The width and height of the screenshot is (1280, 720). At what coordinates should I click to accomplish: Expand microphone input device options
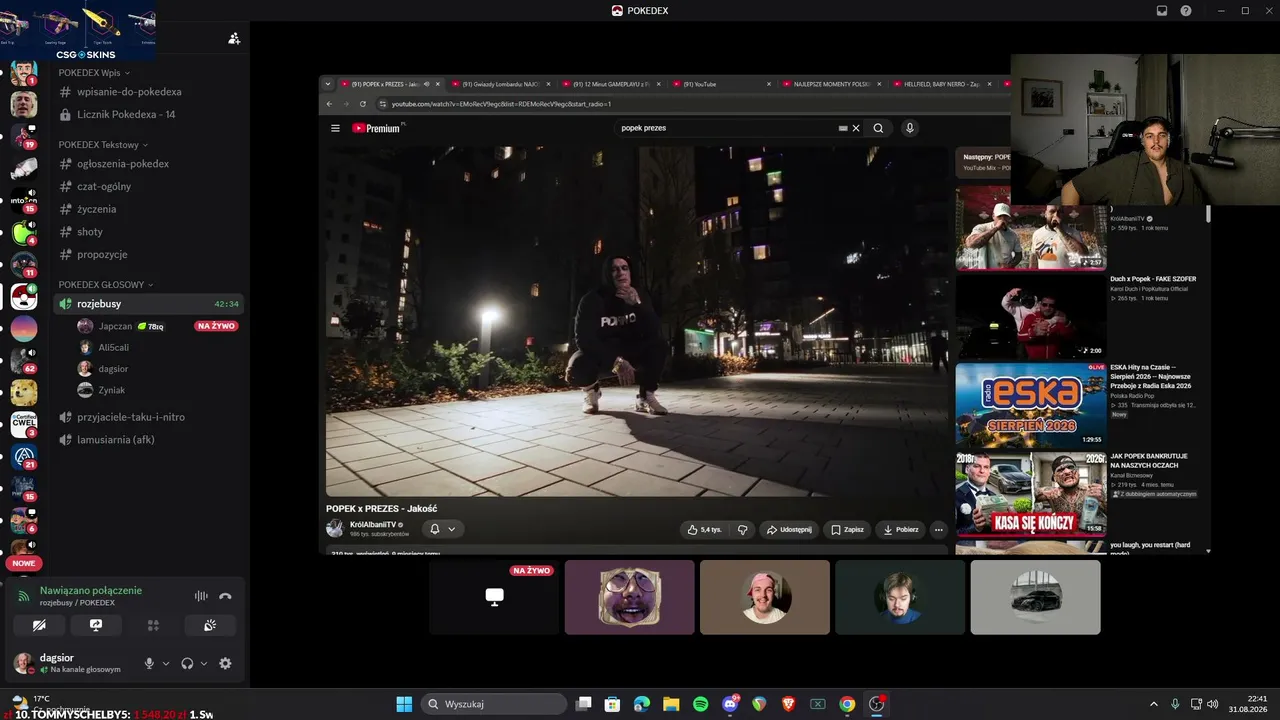(166, 663)
